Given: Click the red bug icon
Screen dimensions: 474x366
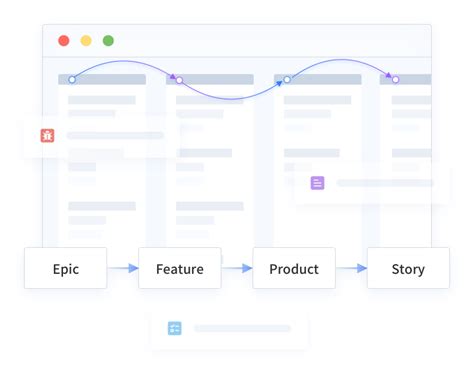Looking at the screenshot, I should [x=47, y=135].
